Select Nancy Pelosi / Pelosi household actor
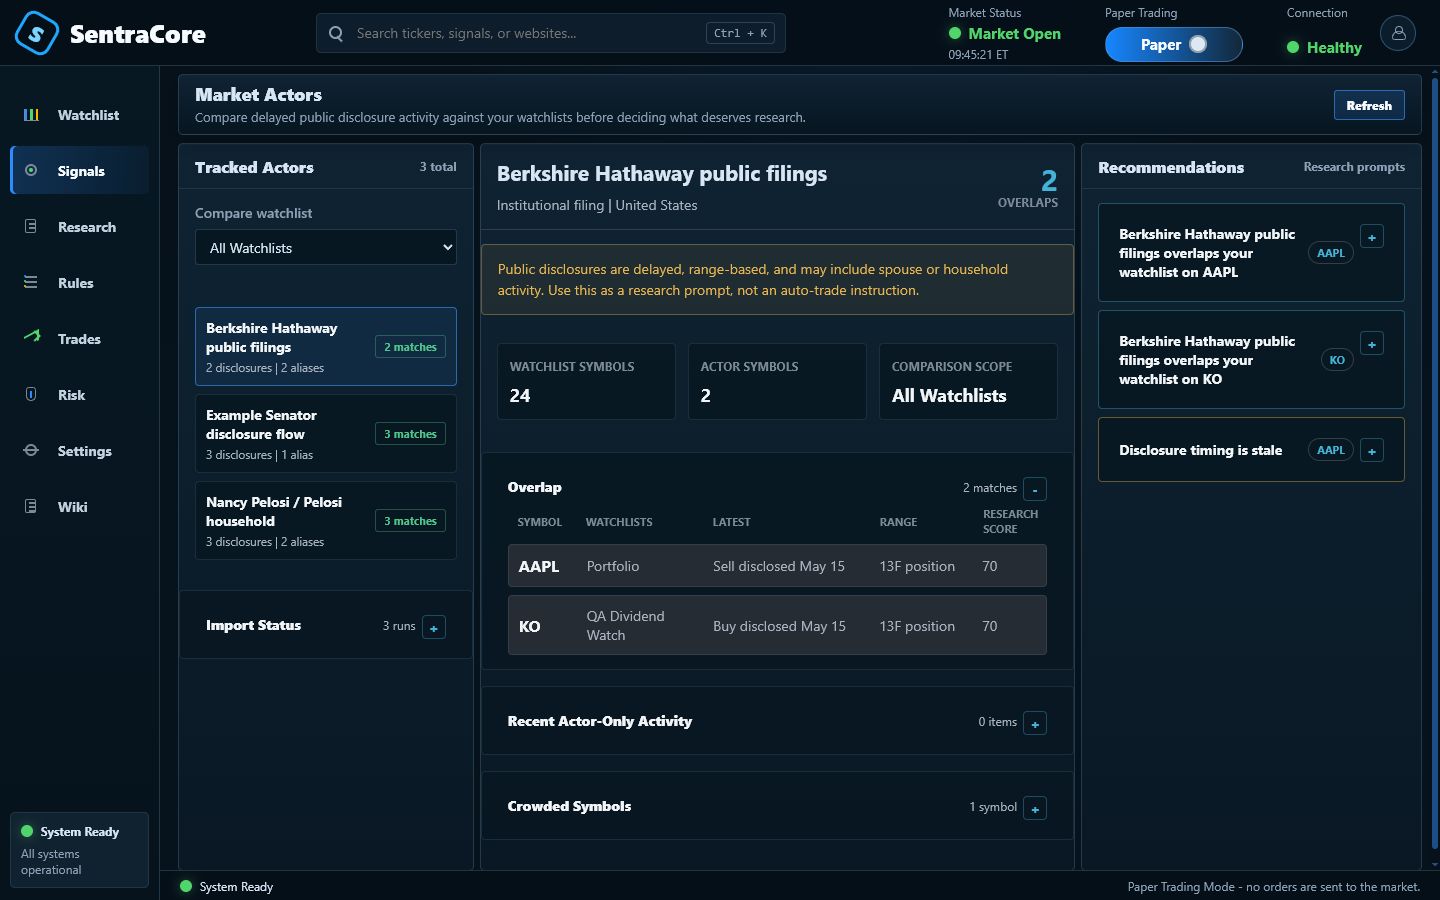 325,521
